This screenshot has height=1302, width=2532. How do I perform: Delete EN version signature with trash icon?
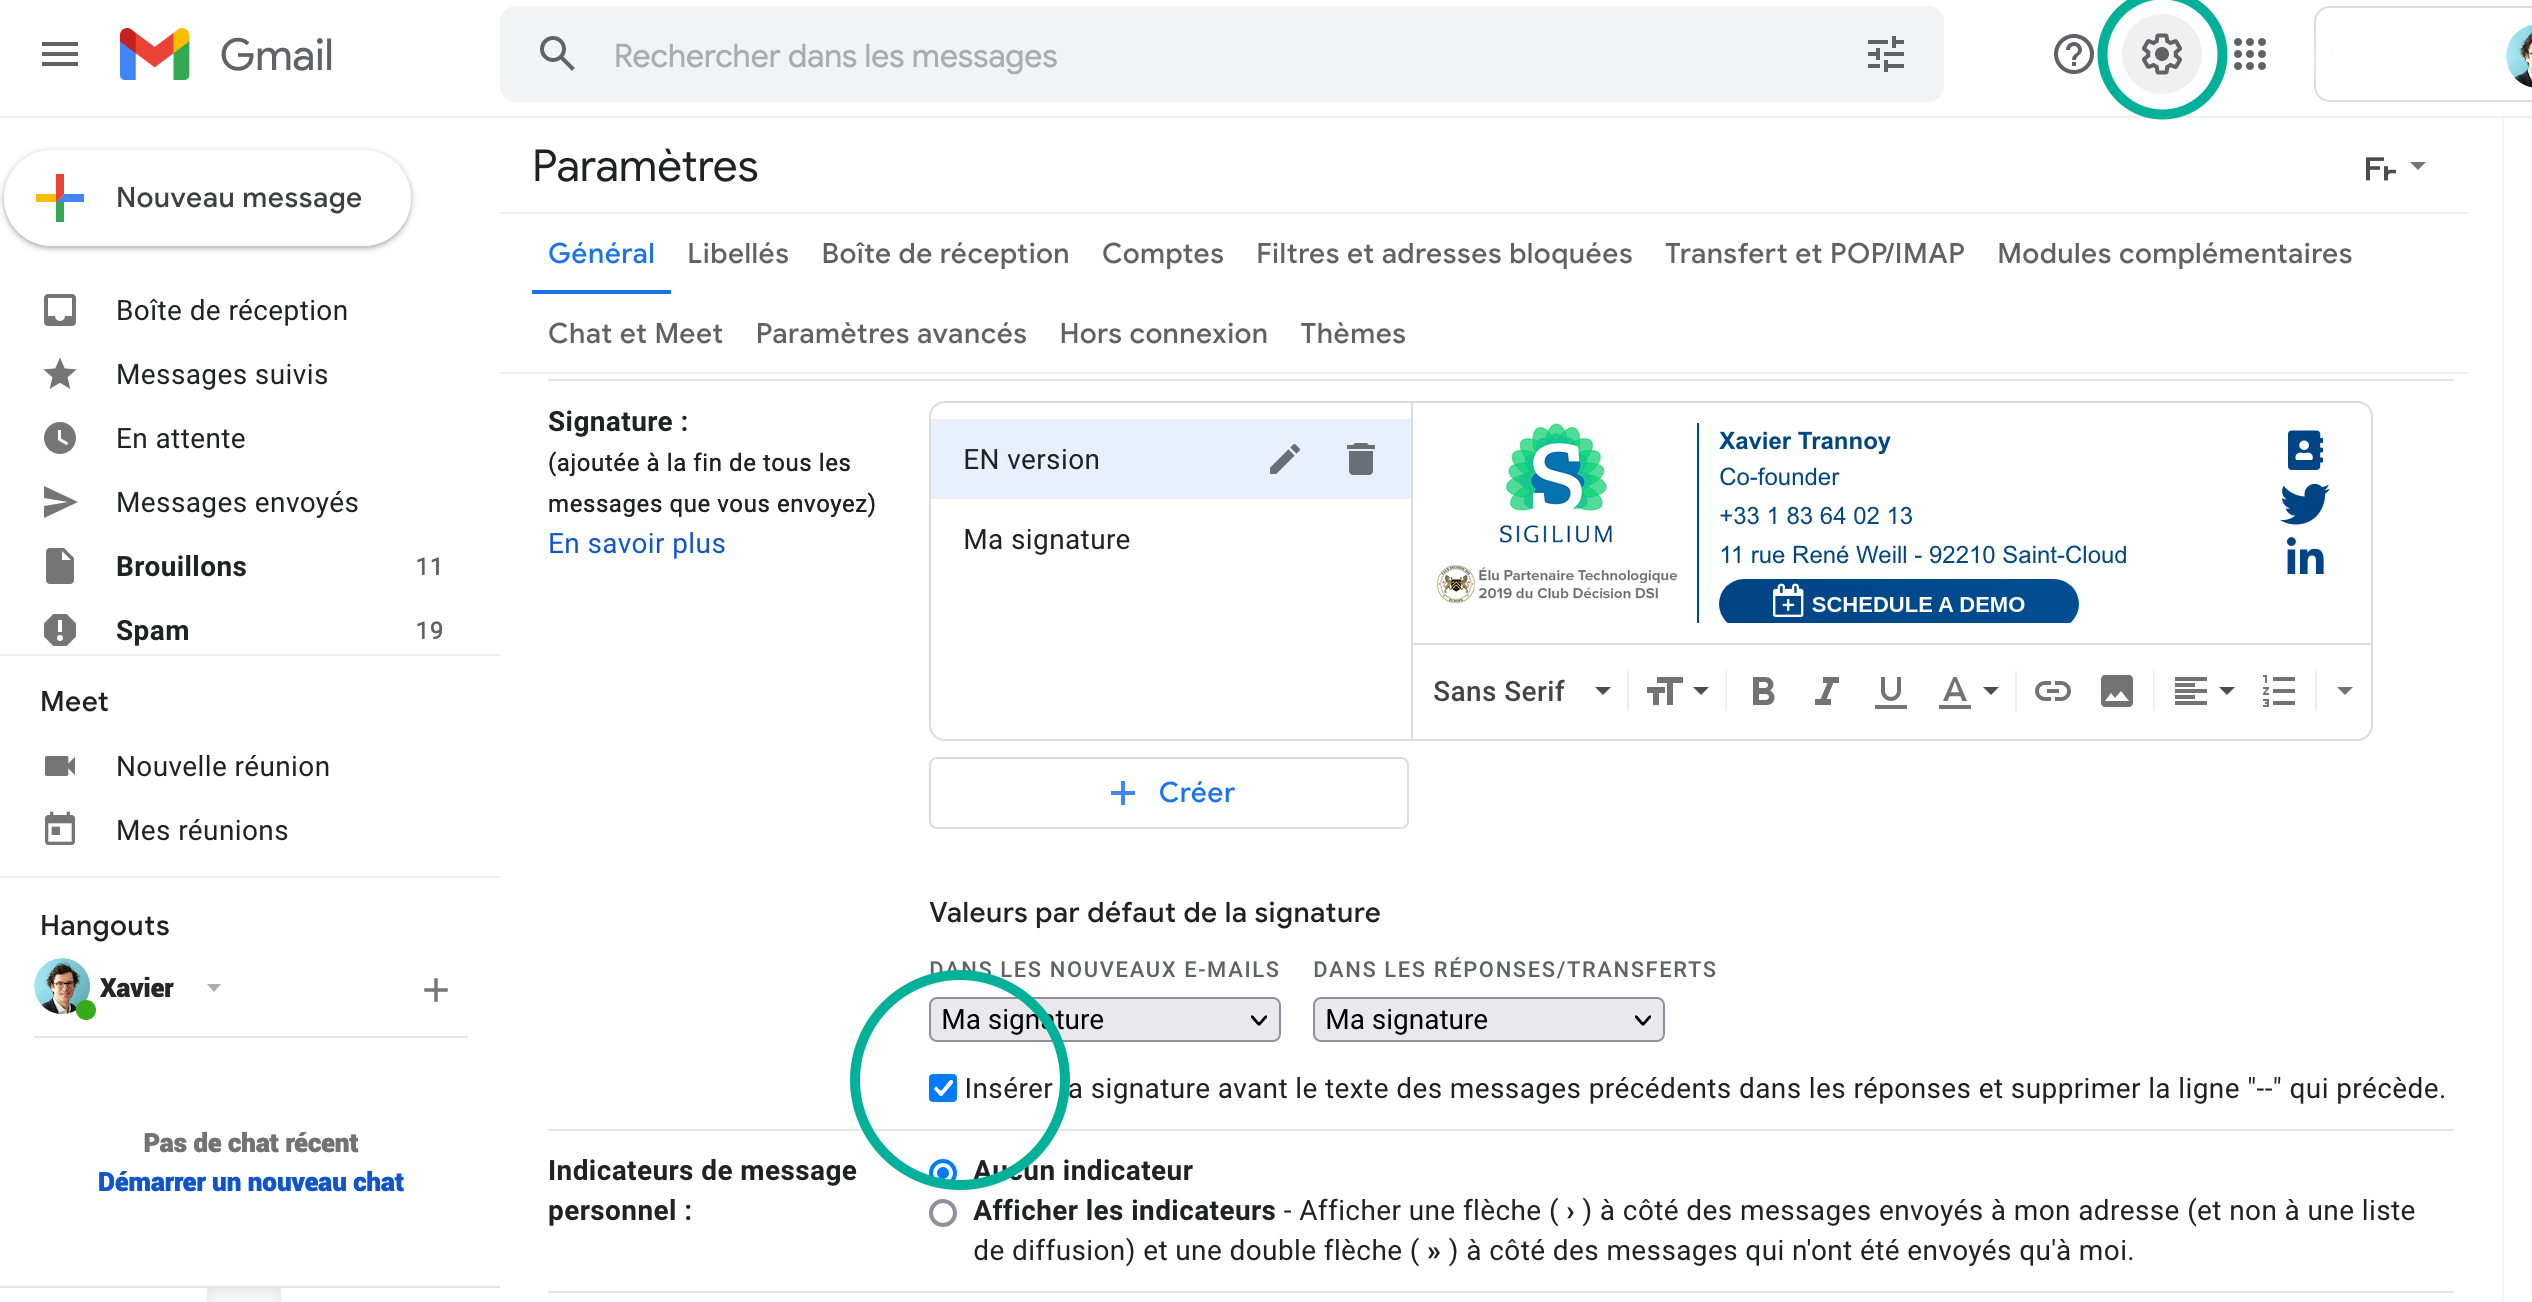(x=1360, y=459)
